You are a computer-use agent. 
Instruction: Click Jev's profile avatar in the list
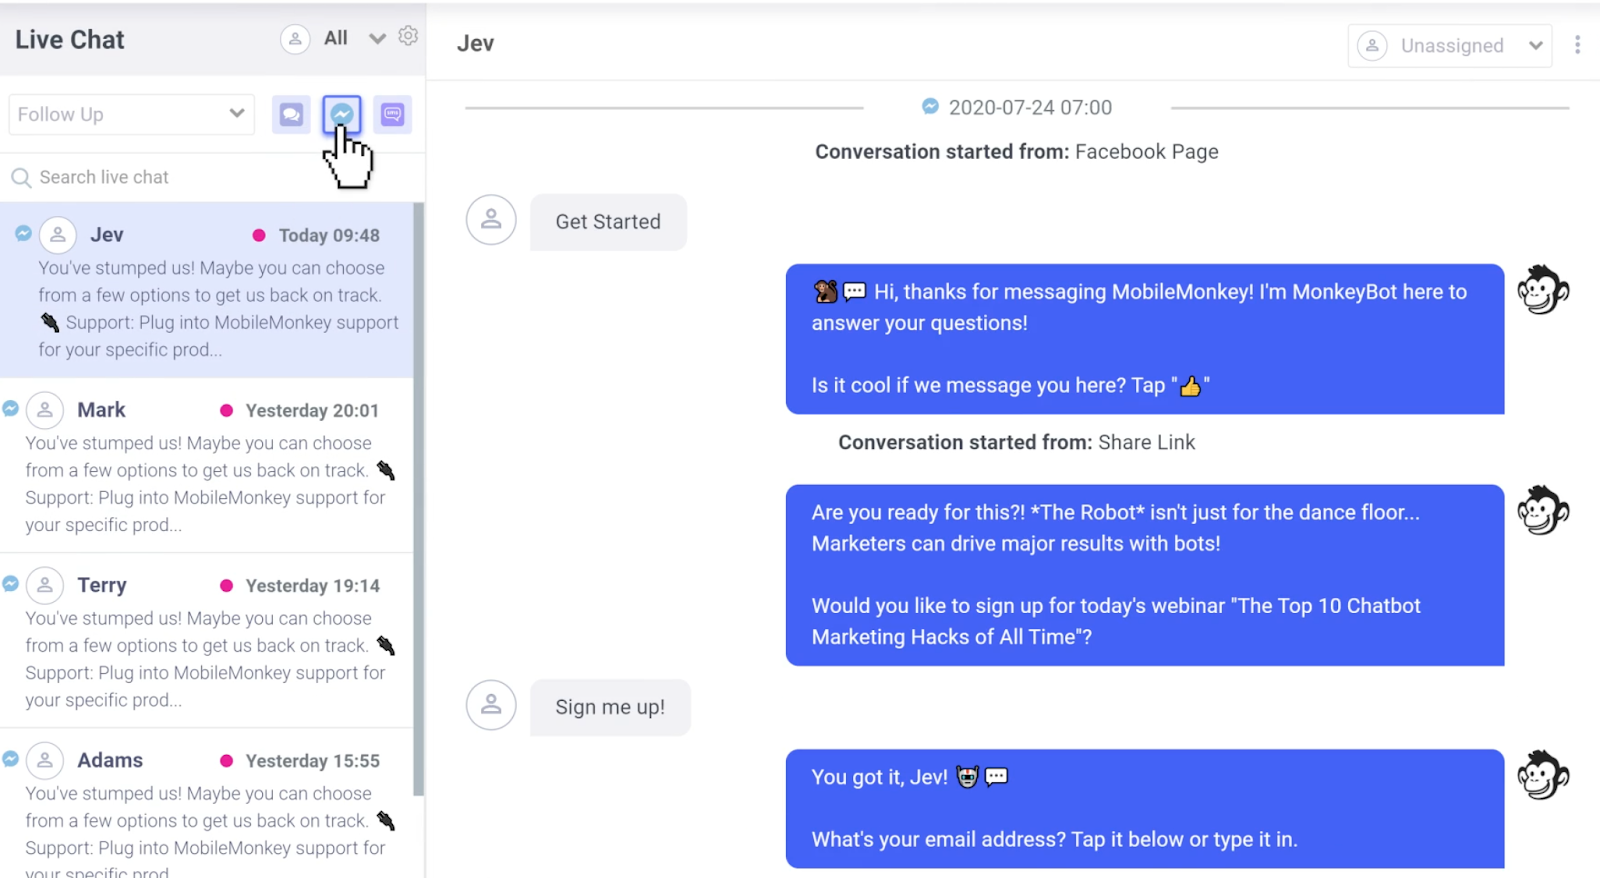58,235
